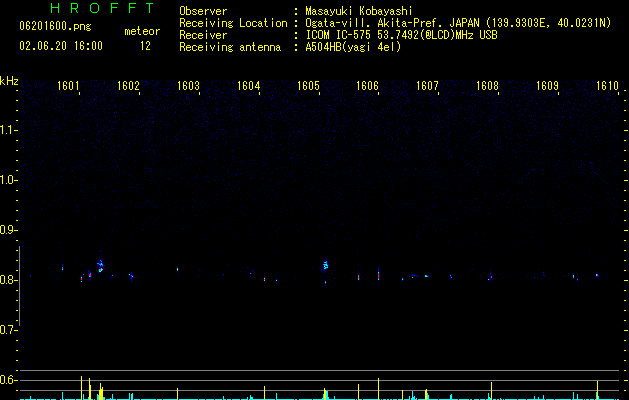Image resolution: width=629 pixels, height=400 pixels.
Task: Click the 1602 time marker
Action: (128, 86)
